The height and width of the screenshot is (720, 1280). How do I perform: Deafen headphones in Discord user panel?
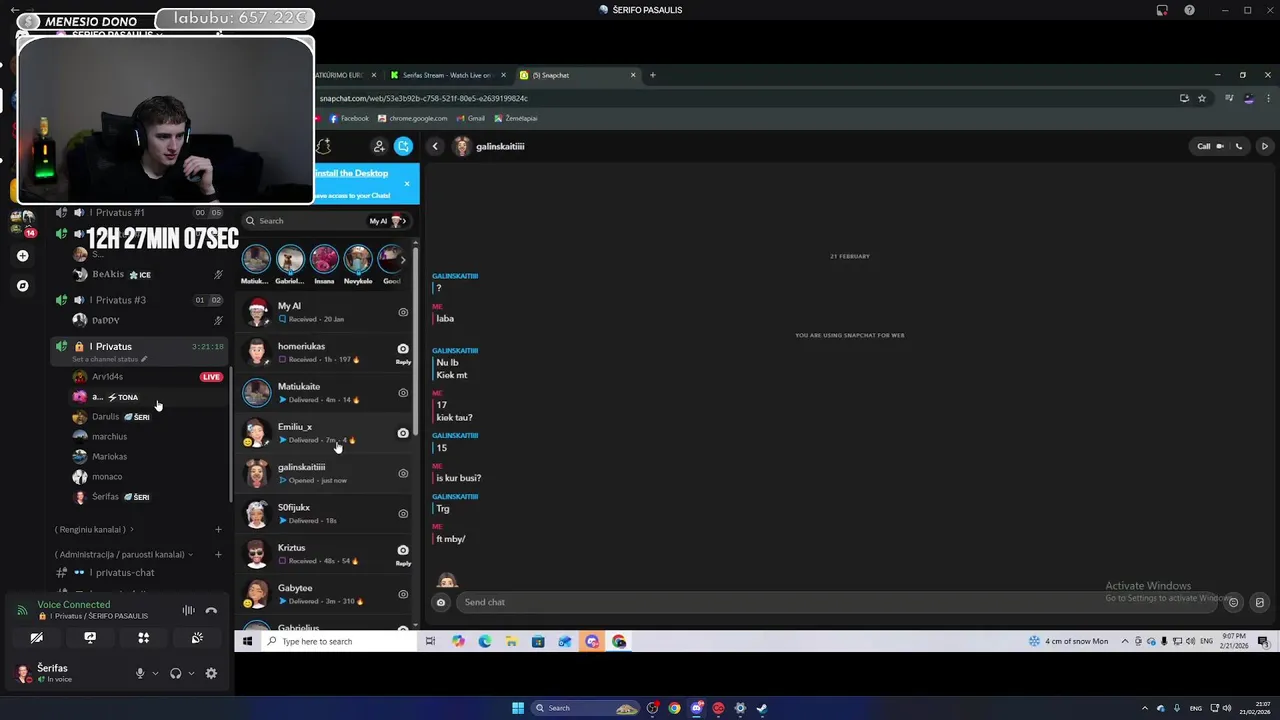click(176, 673)
